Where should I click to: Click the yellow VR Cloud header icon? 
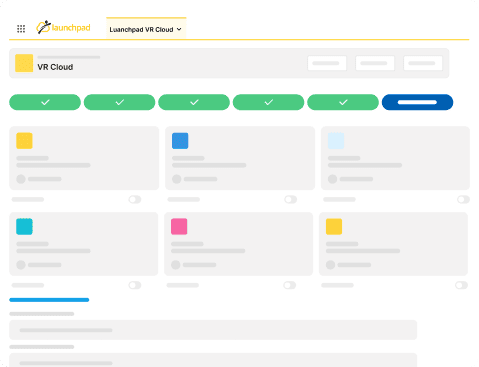coord(24,63)
